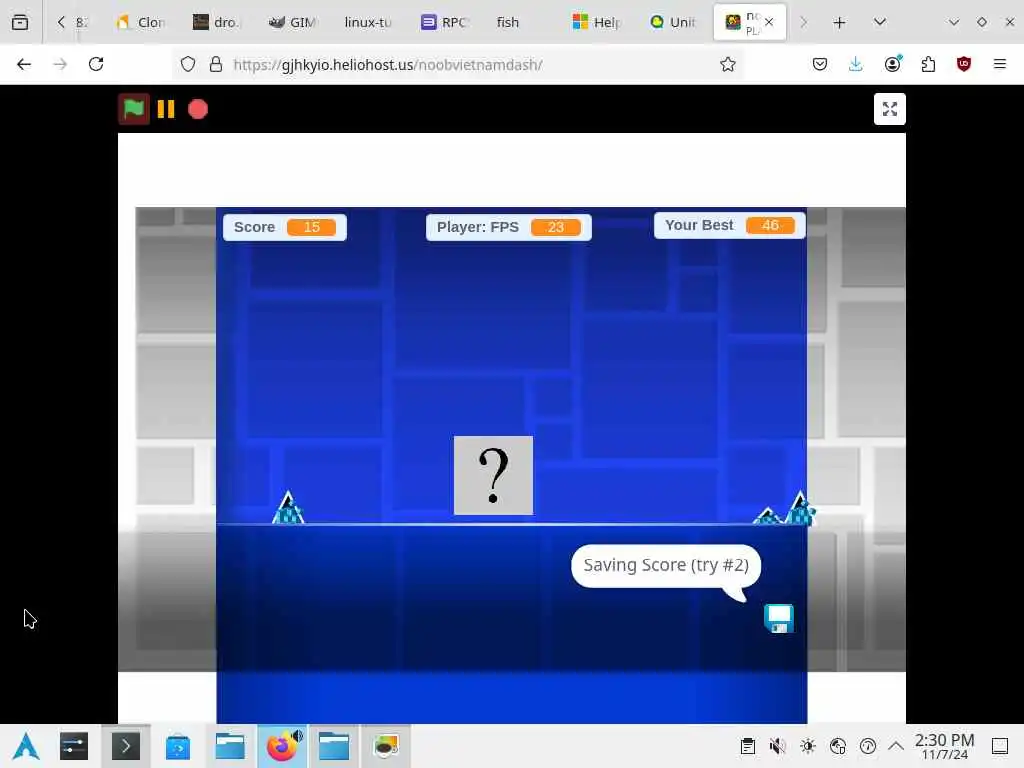This screenshot has height=768, width=1024.
Task: Open uBlock Origin extension
Action: tap(964, 64)
